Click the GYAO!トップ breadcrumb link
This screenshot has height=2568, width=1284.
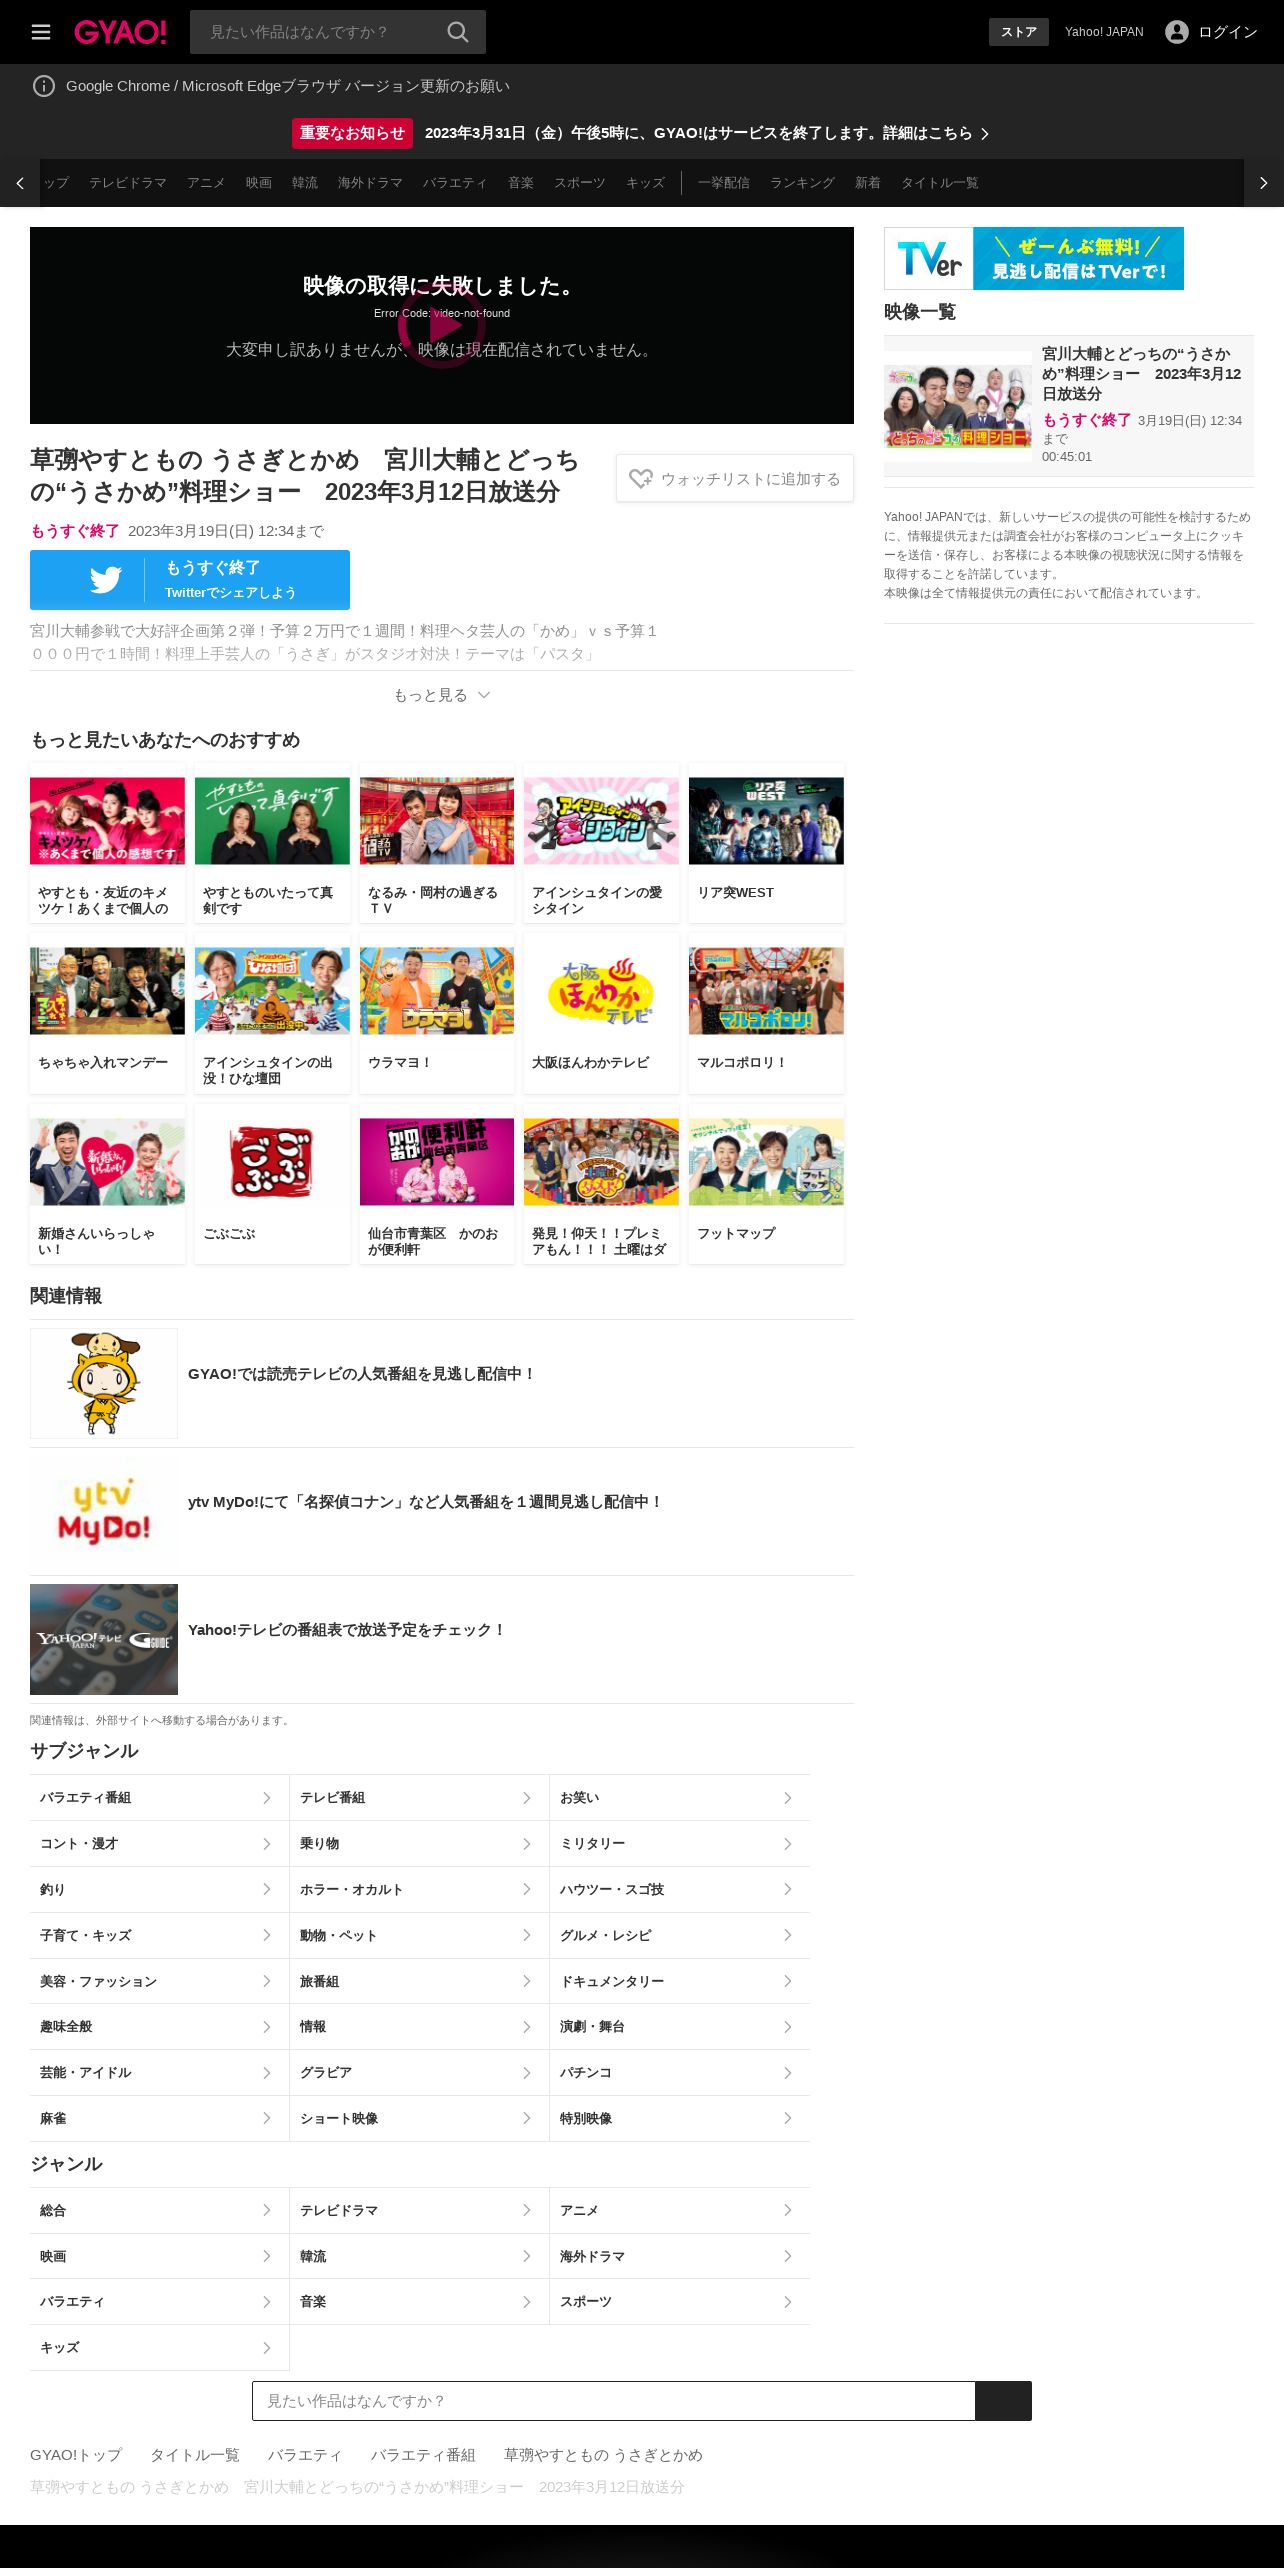[76, 2455]
